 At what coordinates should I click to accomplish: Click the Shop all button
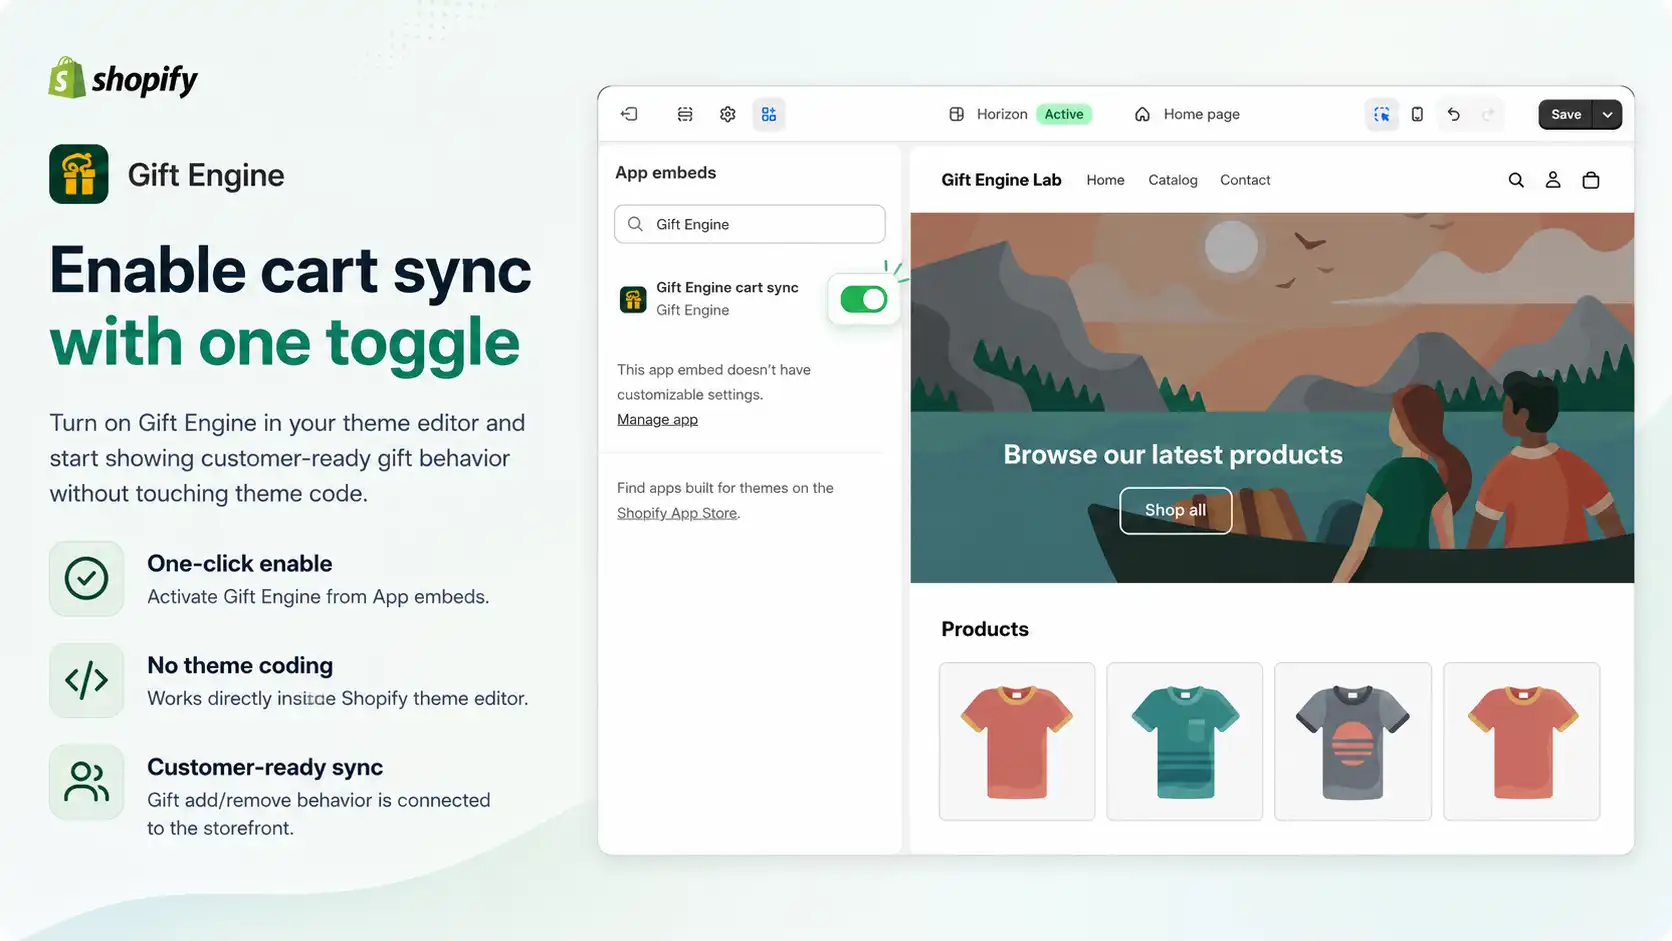point(1176,510)
